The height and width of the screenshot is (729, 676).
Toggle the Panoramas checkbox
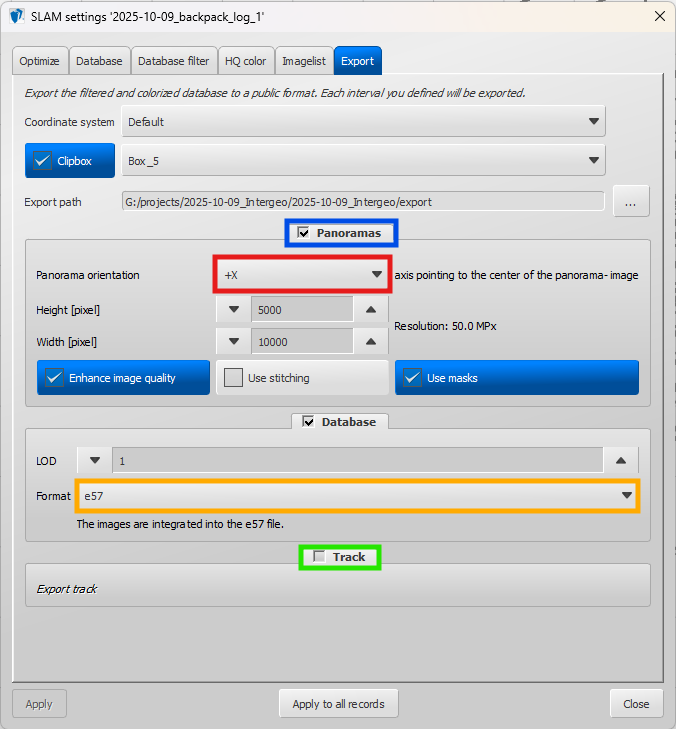304,233
